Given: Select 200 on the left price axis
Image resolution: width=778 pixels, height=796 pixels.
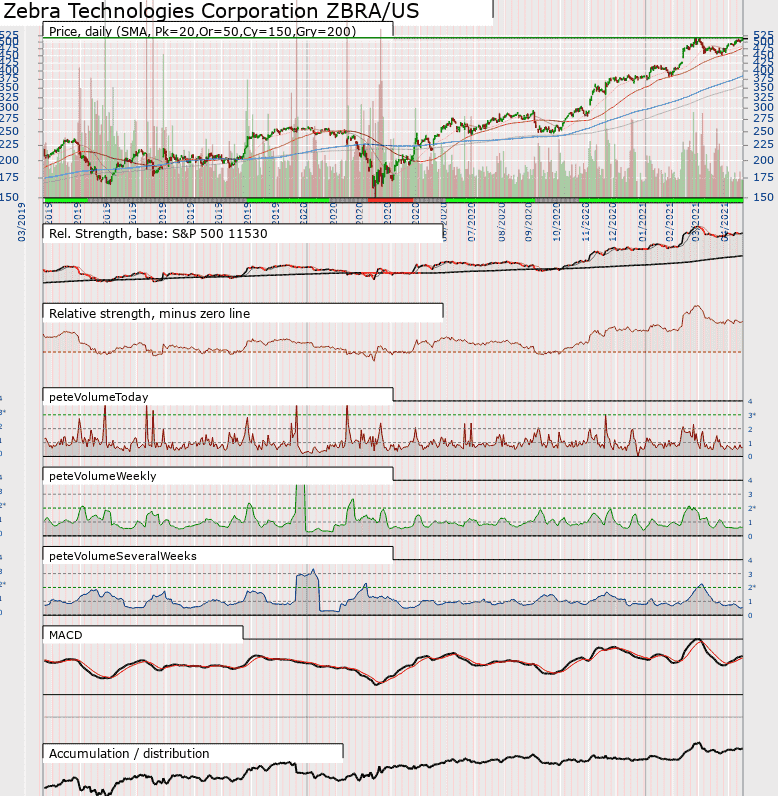Looking at the screenshot, I should point(9,160).
